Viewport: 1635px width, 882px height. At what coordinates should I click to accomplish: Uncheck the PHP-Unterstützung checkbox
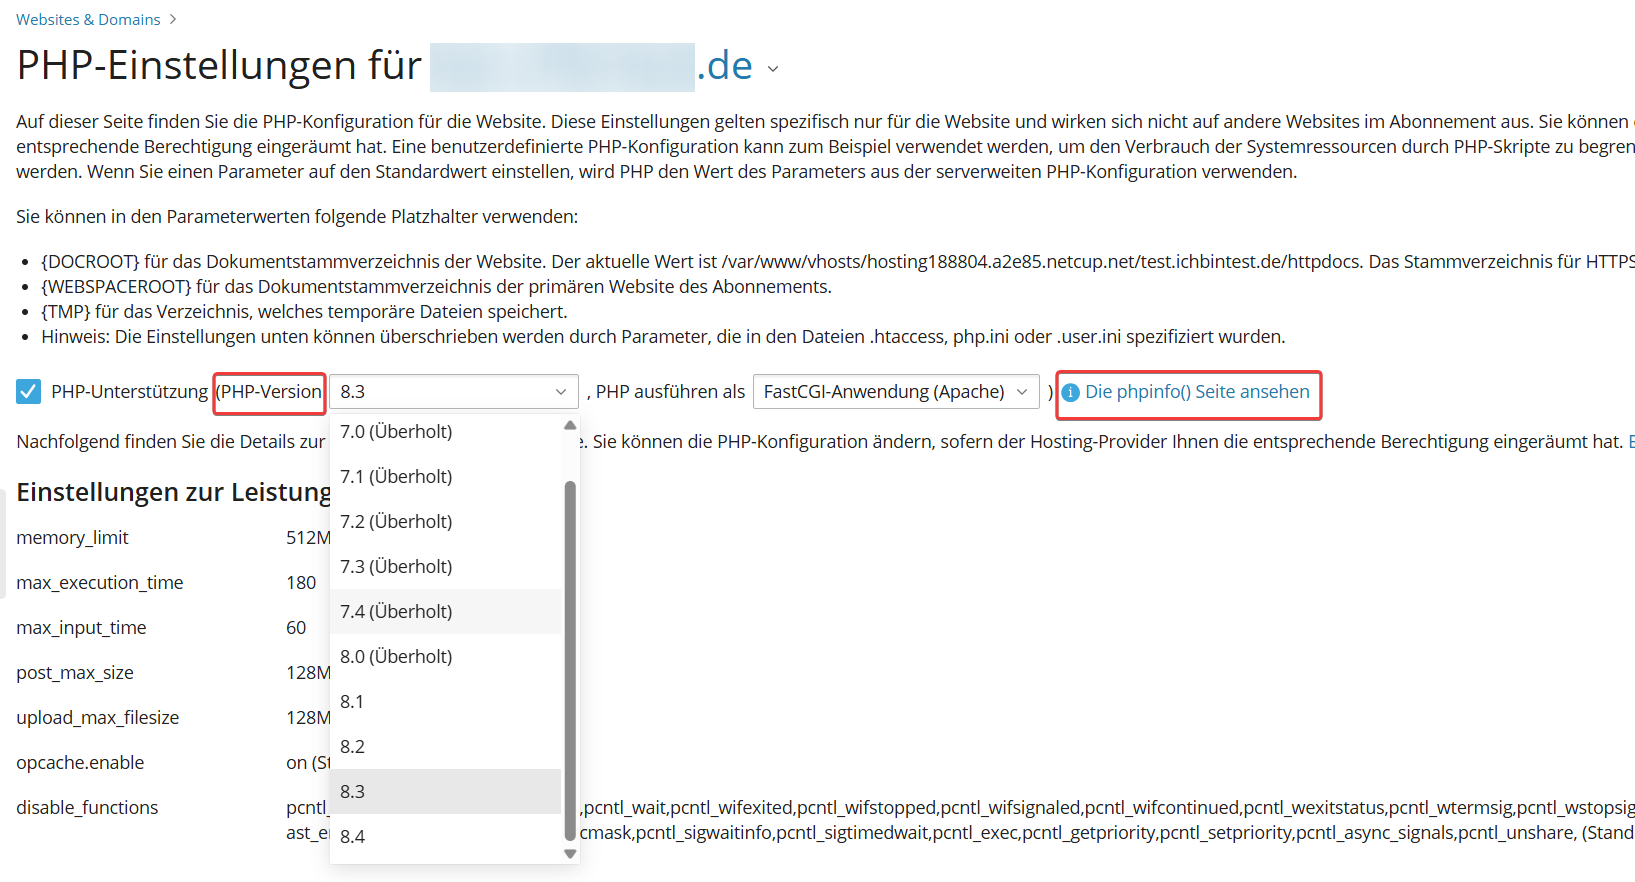(28, 391)
